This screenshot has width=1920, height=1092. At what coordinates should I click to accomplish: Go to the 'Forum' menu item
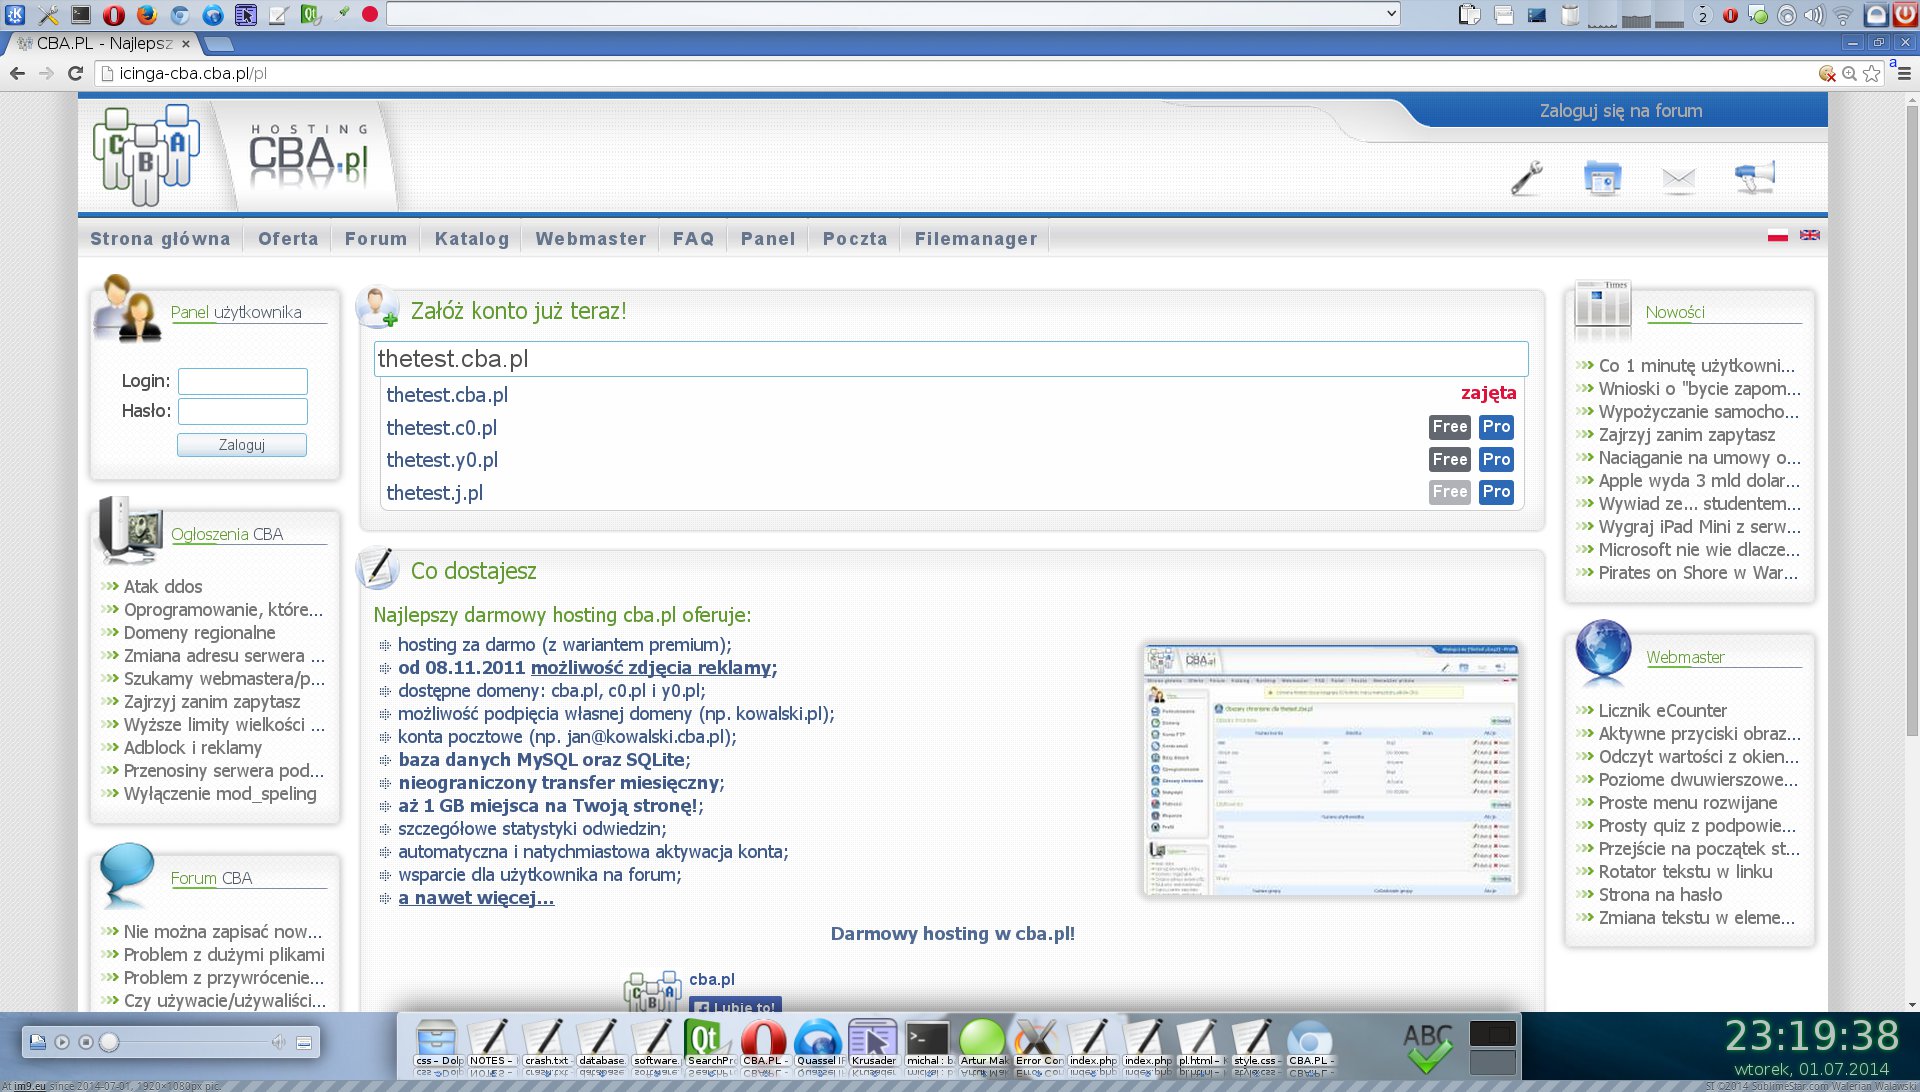click(376, 239)
